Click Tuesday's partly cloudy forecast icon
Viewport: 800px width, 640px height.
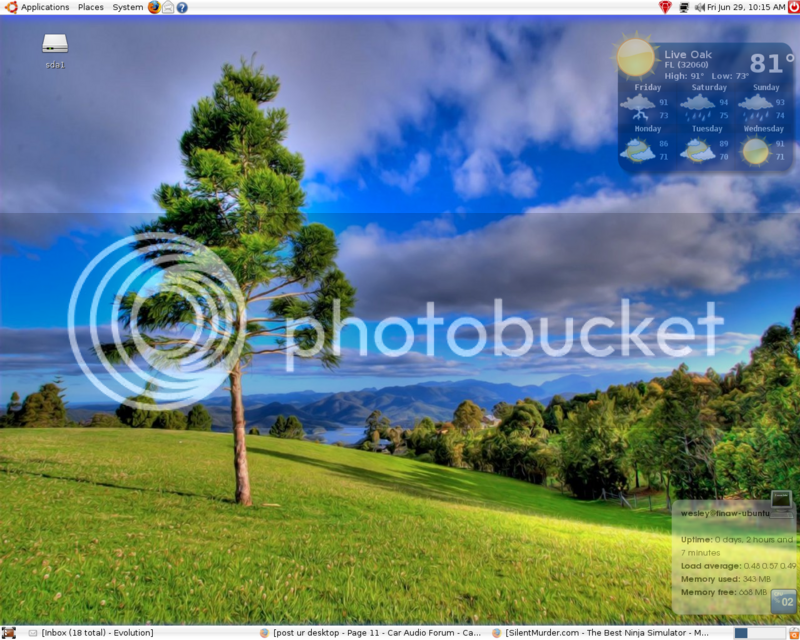(x=697, y=151)
